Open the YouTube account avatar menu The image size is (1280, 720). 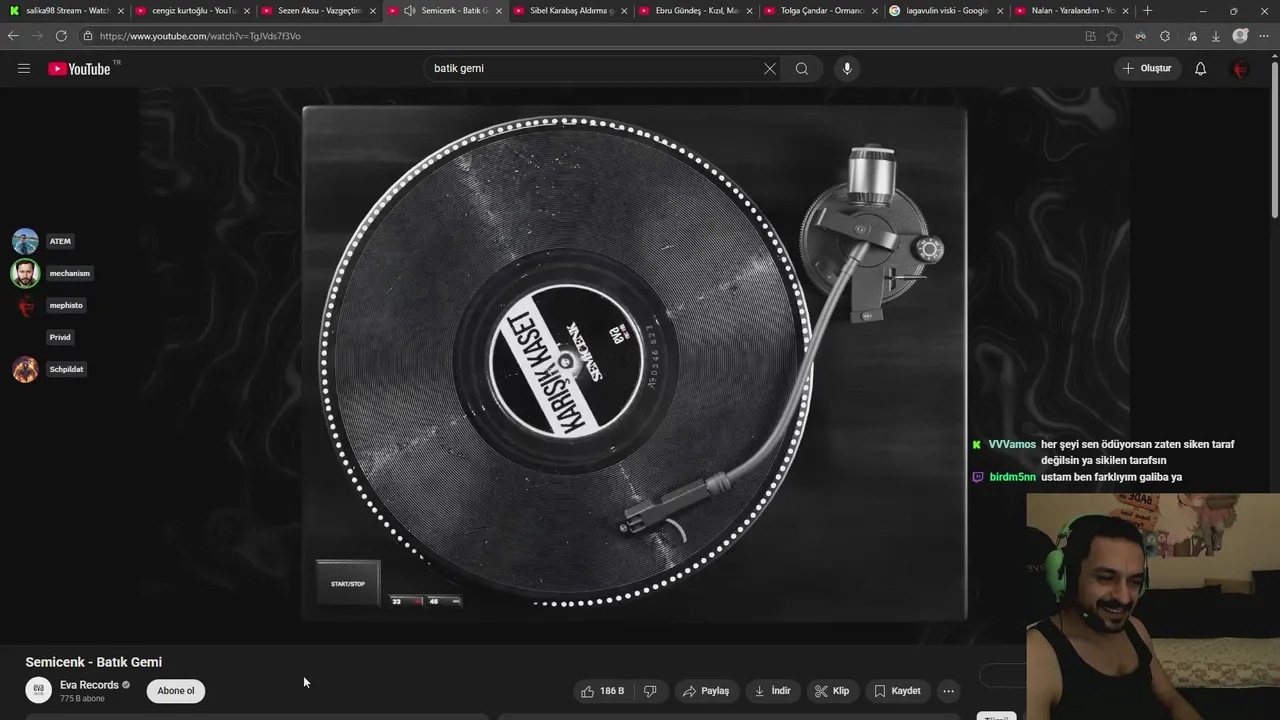[1240, 69]
